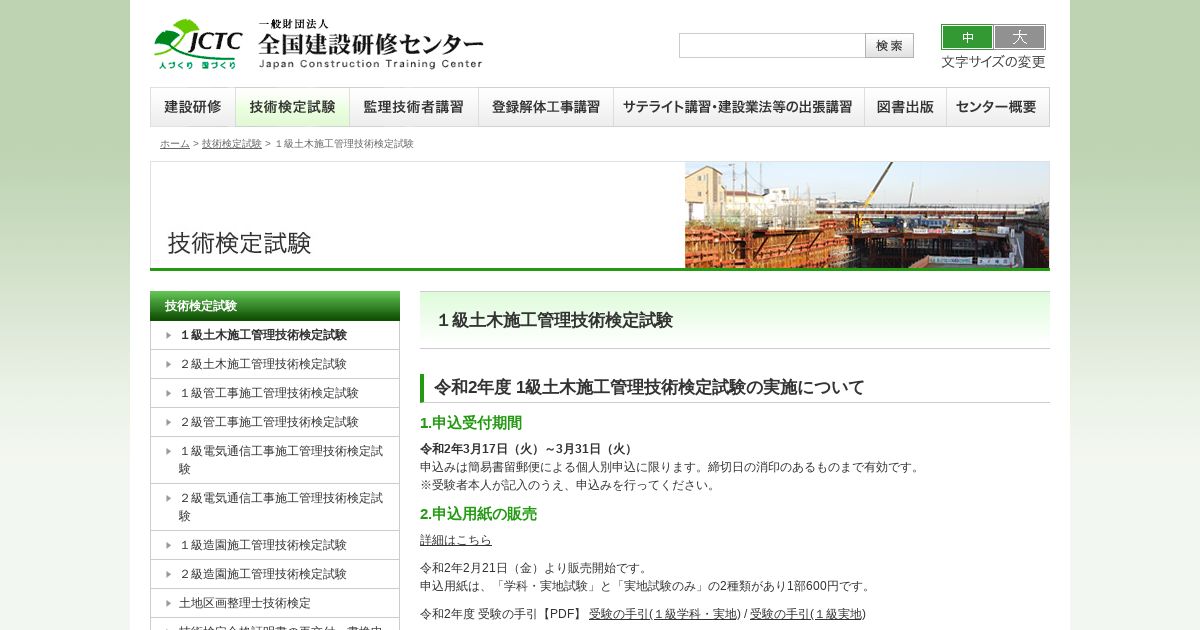
Task: Open the センター概要 menu
Action: [x=997, y=107]
